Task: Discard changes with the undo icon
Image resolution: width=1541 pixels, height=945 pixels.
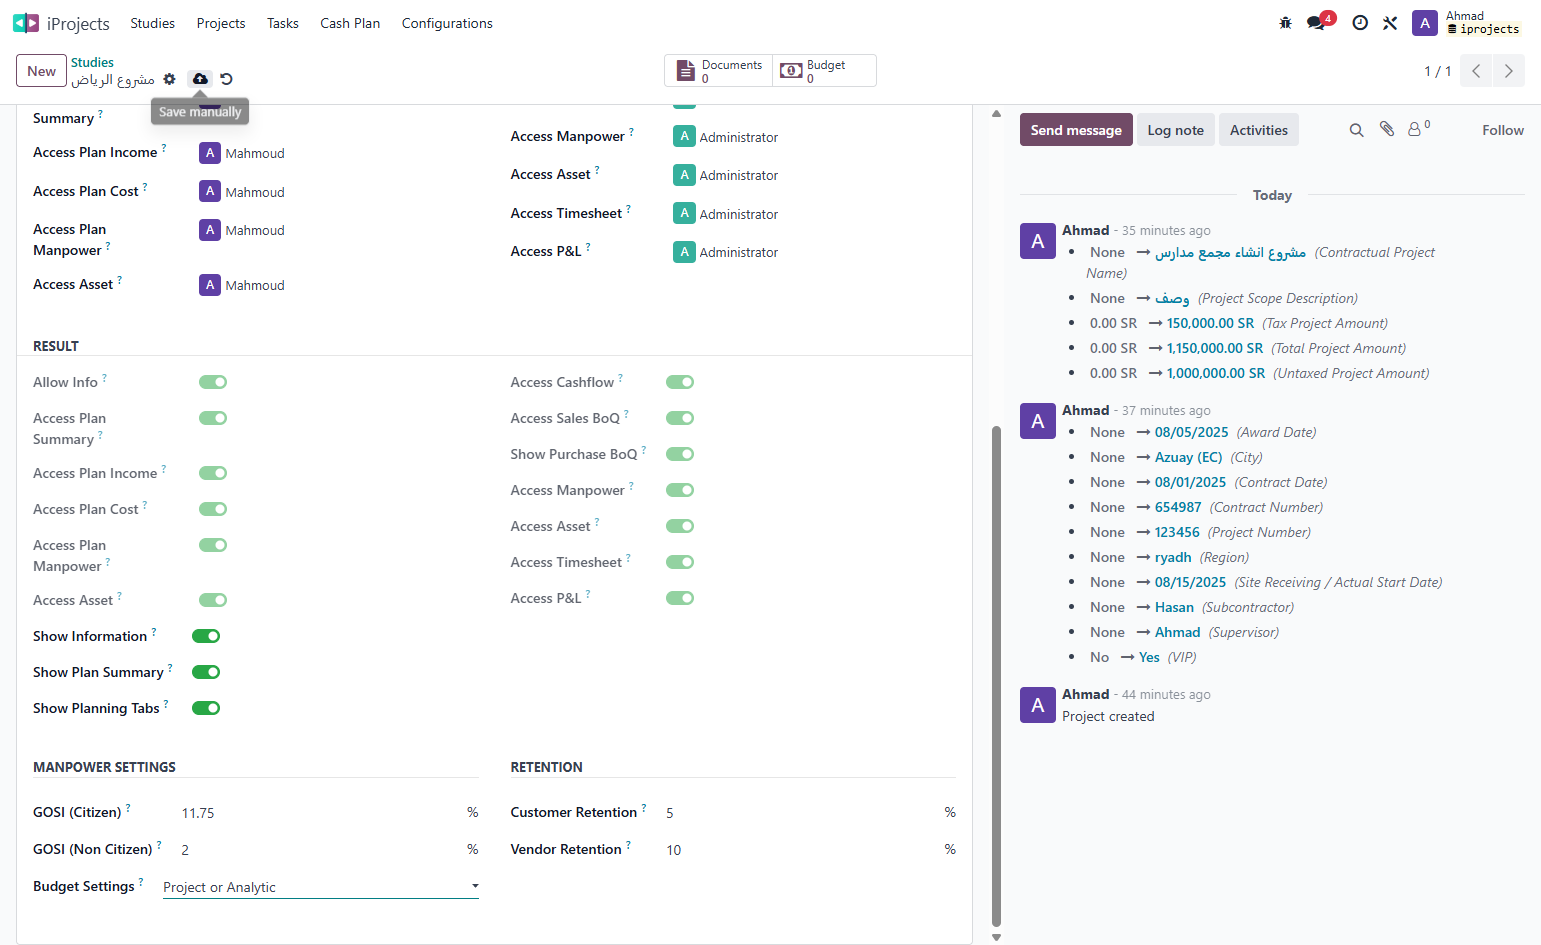Action: [x=226, y=79]
